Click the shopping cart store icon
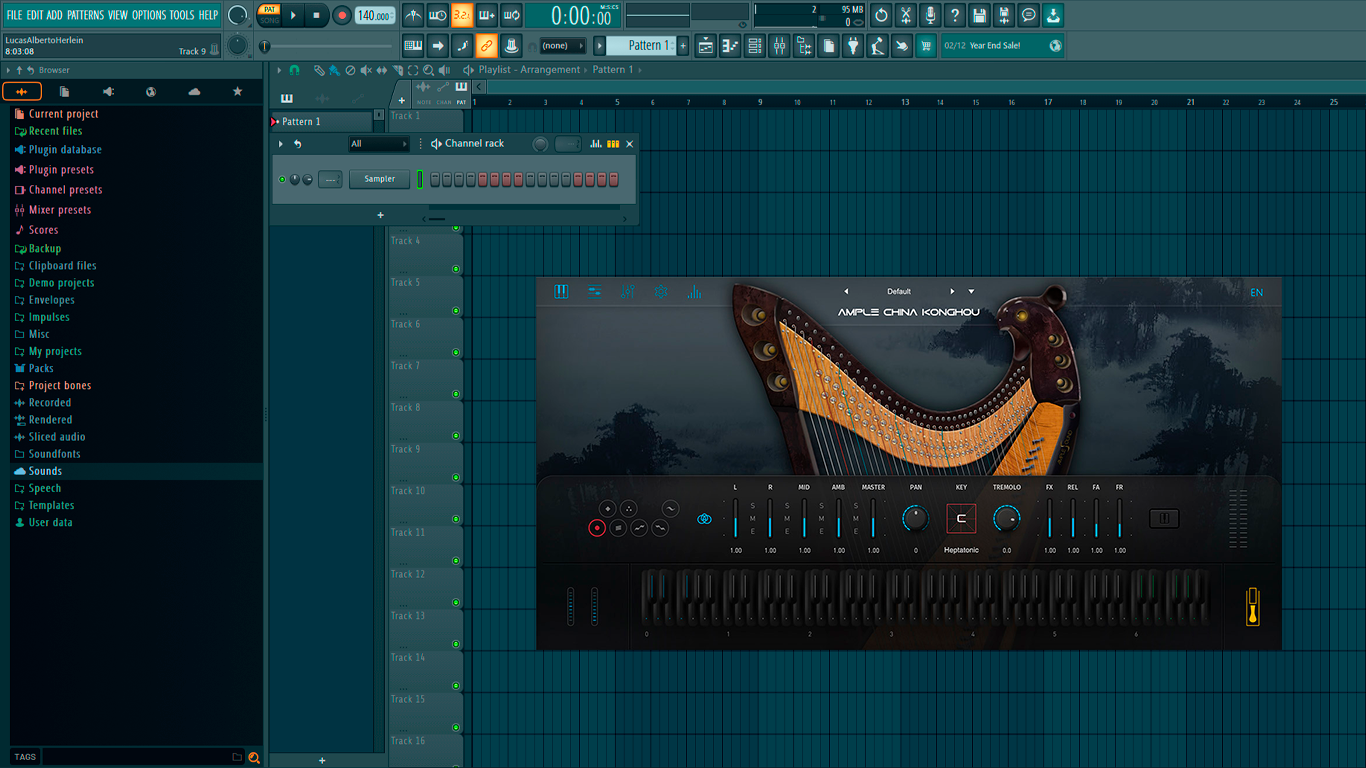 coord(926,46)
